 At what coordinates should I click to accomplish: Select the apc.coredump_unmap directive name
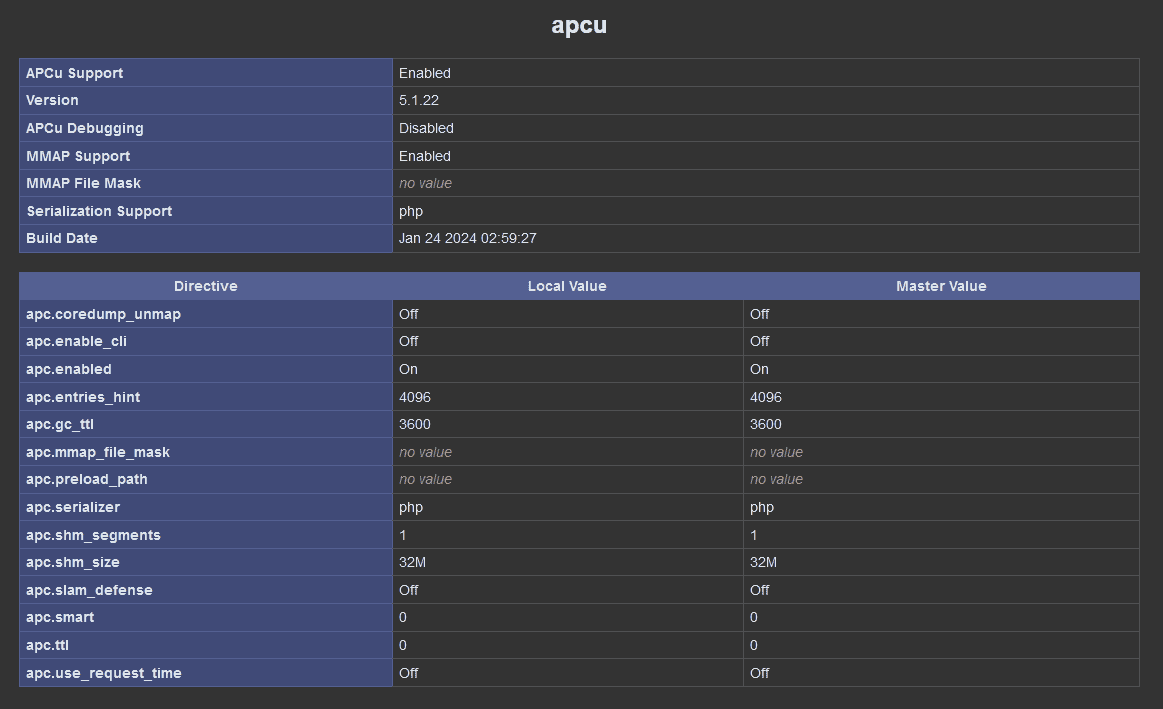103,314
